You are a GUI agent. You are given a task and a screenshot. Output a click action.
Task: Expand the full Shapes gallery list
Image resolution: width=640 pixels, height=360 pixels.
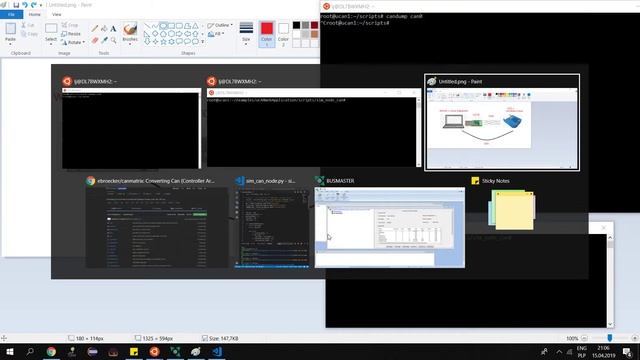[x=203, y=42]
